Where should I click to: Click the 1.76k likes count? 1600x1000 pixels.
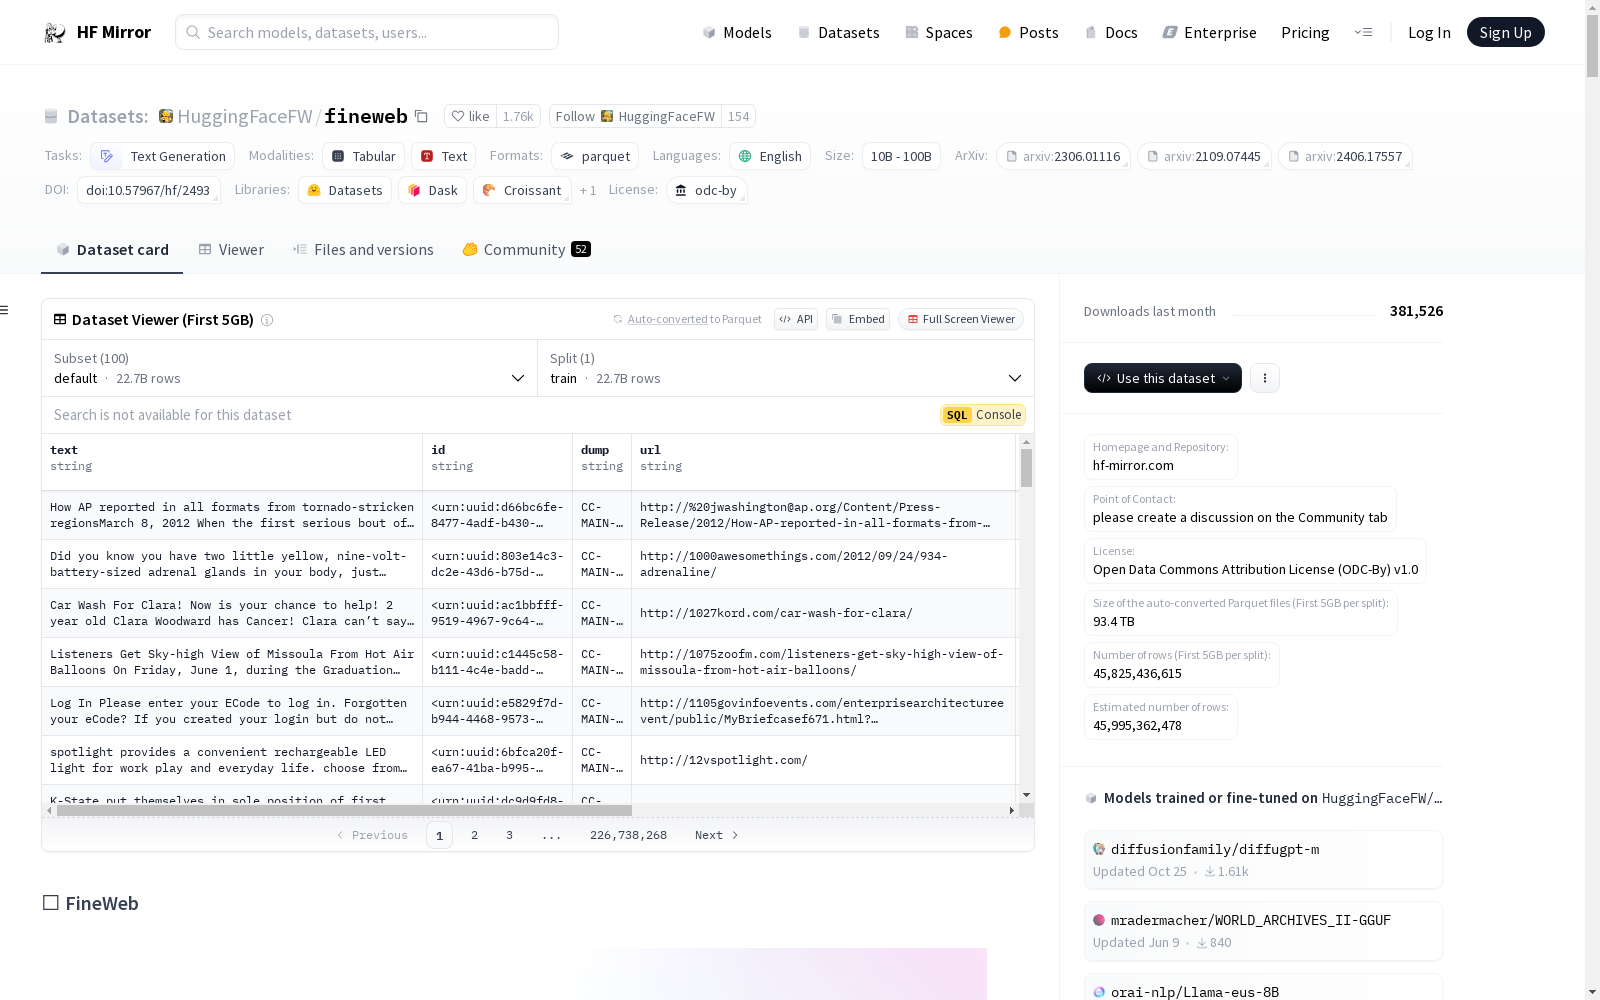click(518, 117)
